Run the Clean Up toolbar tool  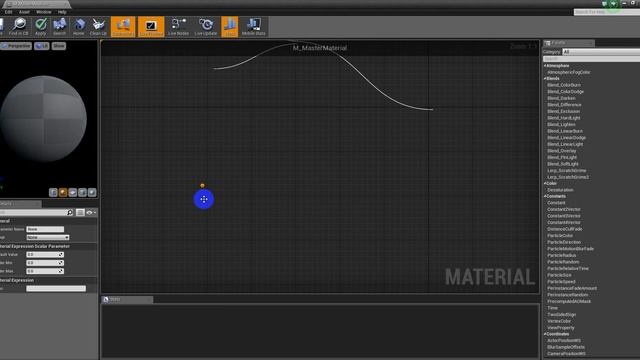98,27
